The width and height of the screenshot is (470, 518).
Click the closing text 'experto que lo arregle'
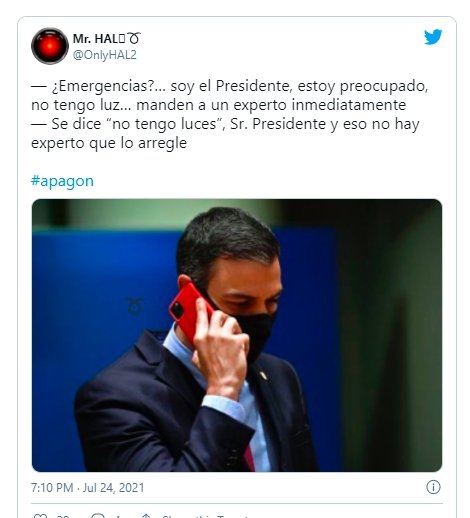[x=109, y=143]
